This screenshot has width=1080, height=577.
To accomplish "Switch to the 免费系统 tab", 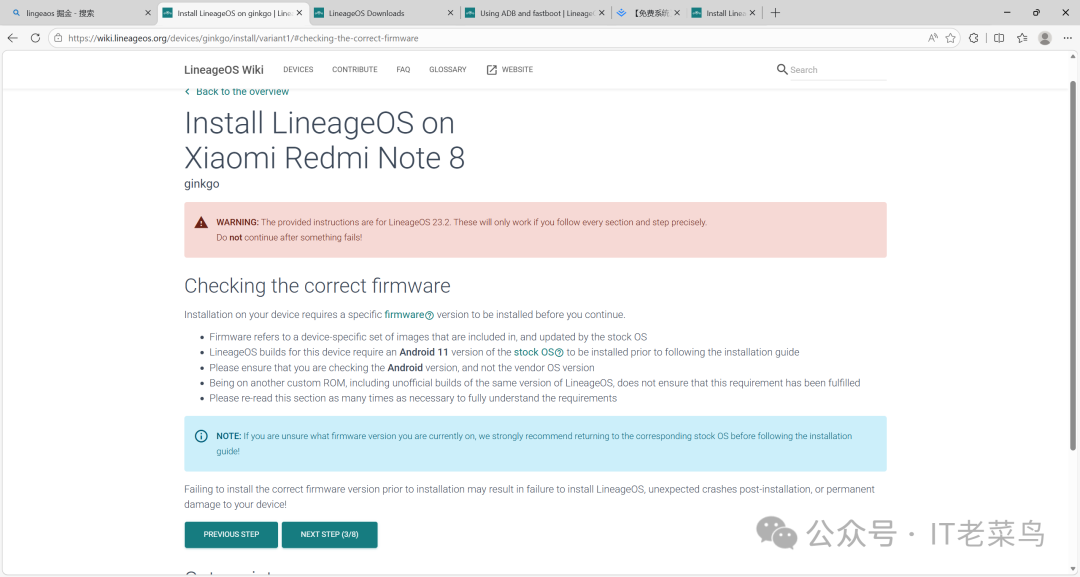I will point(648,12).
